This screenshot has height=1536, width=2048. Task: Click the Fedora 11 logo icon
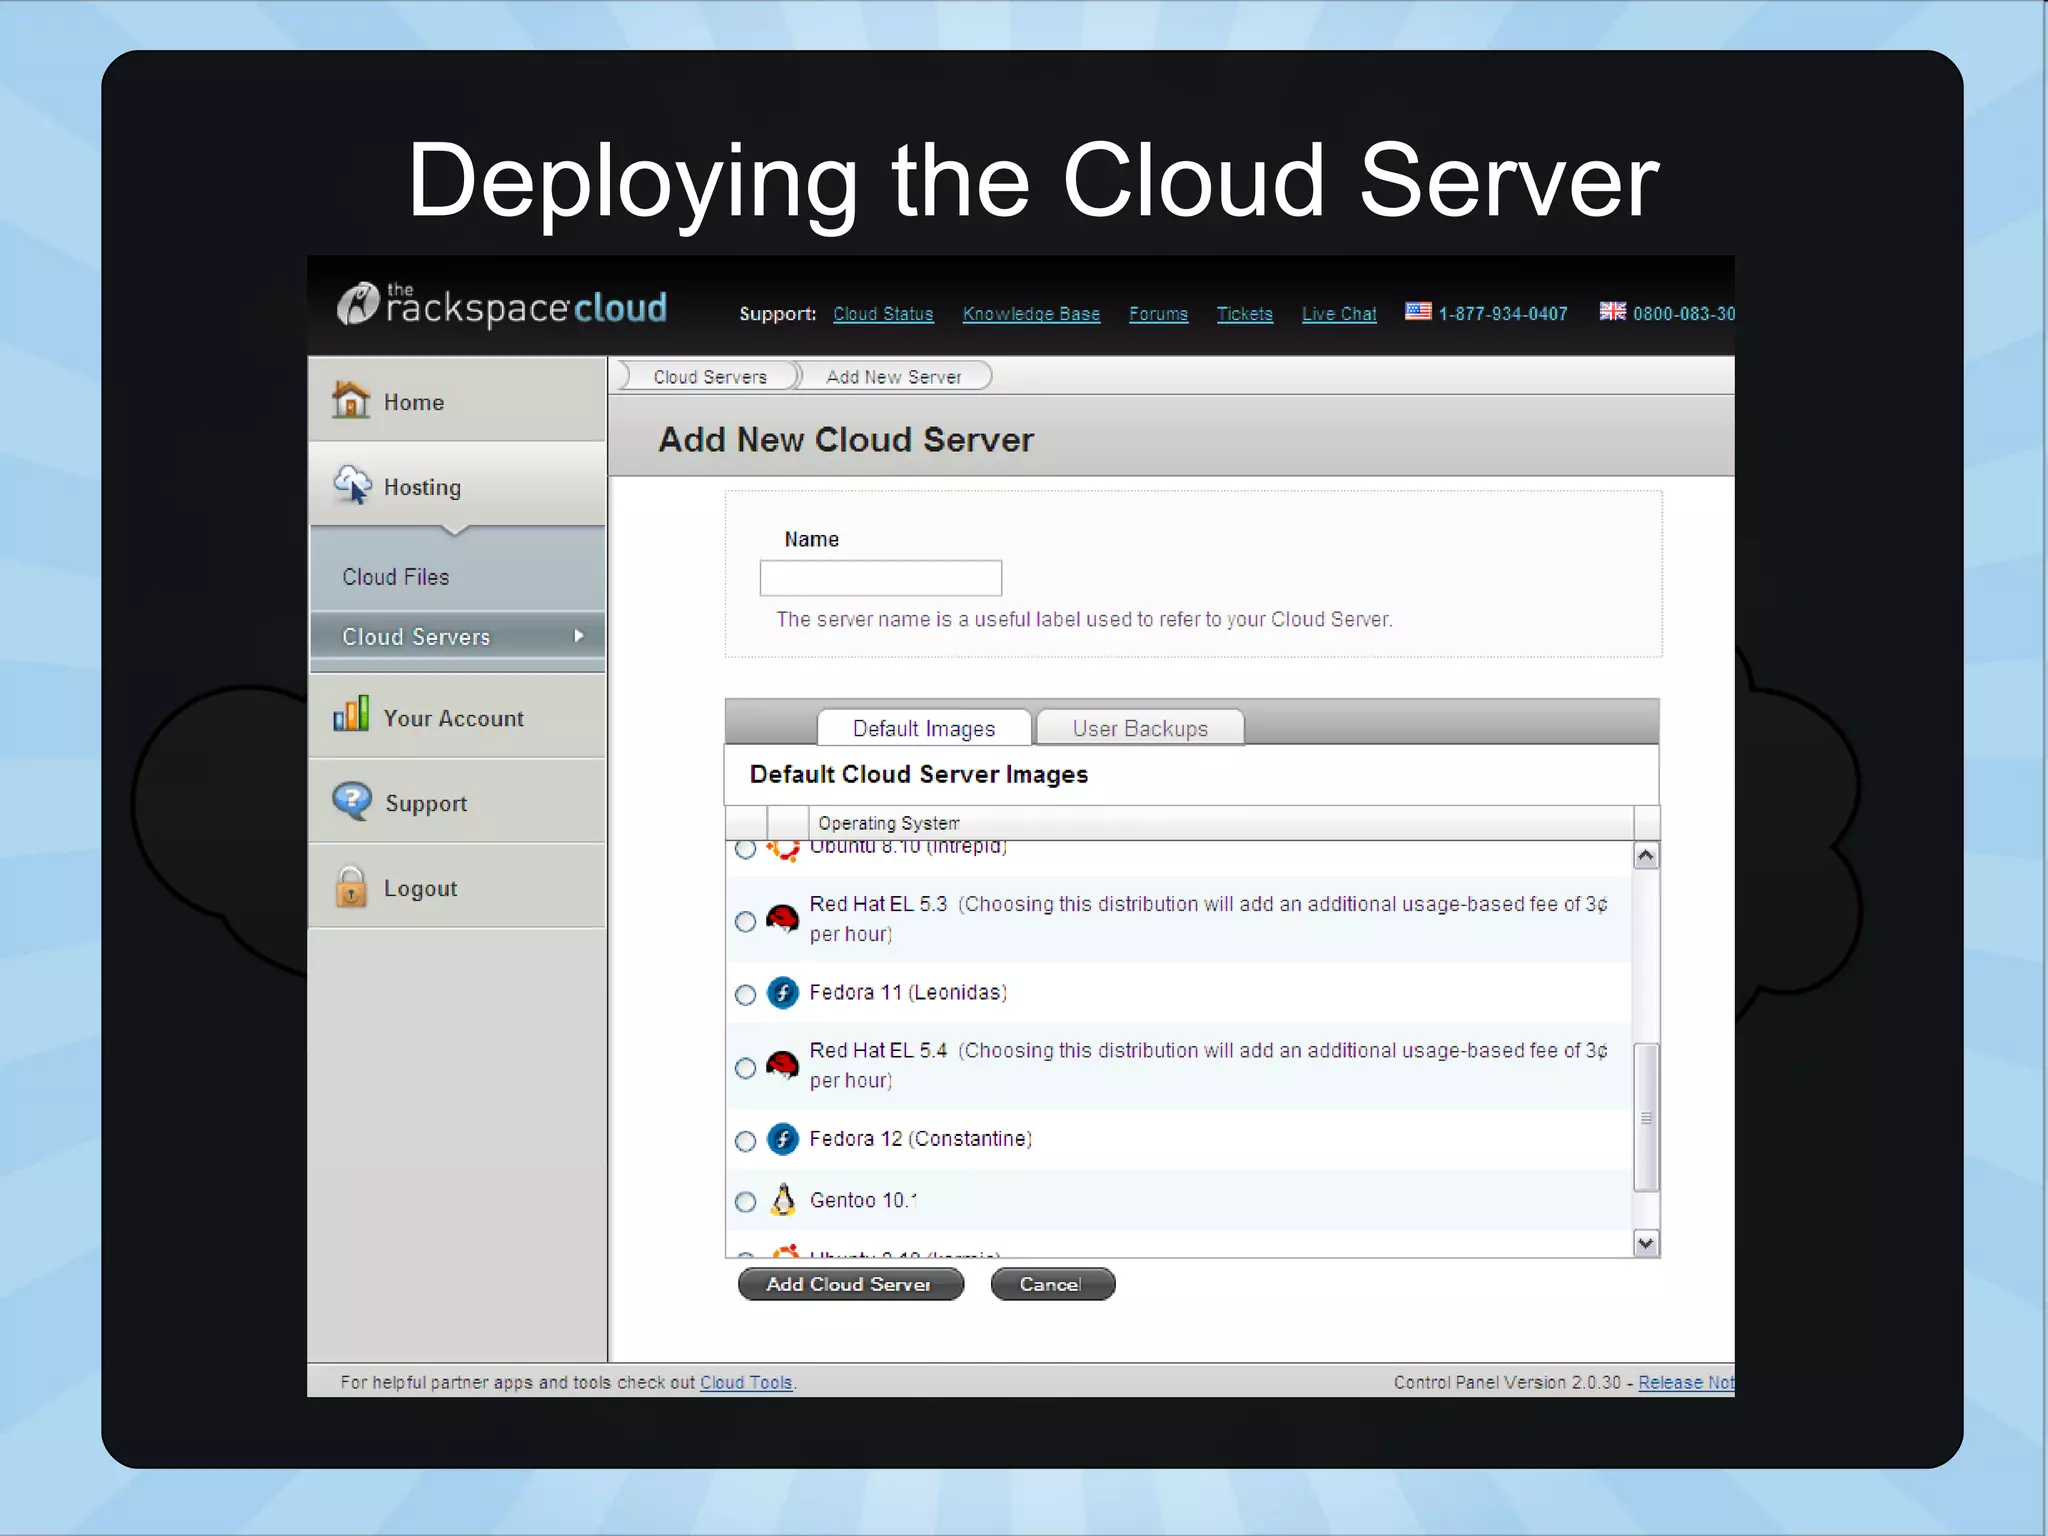coord(783,992)
